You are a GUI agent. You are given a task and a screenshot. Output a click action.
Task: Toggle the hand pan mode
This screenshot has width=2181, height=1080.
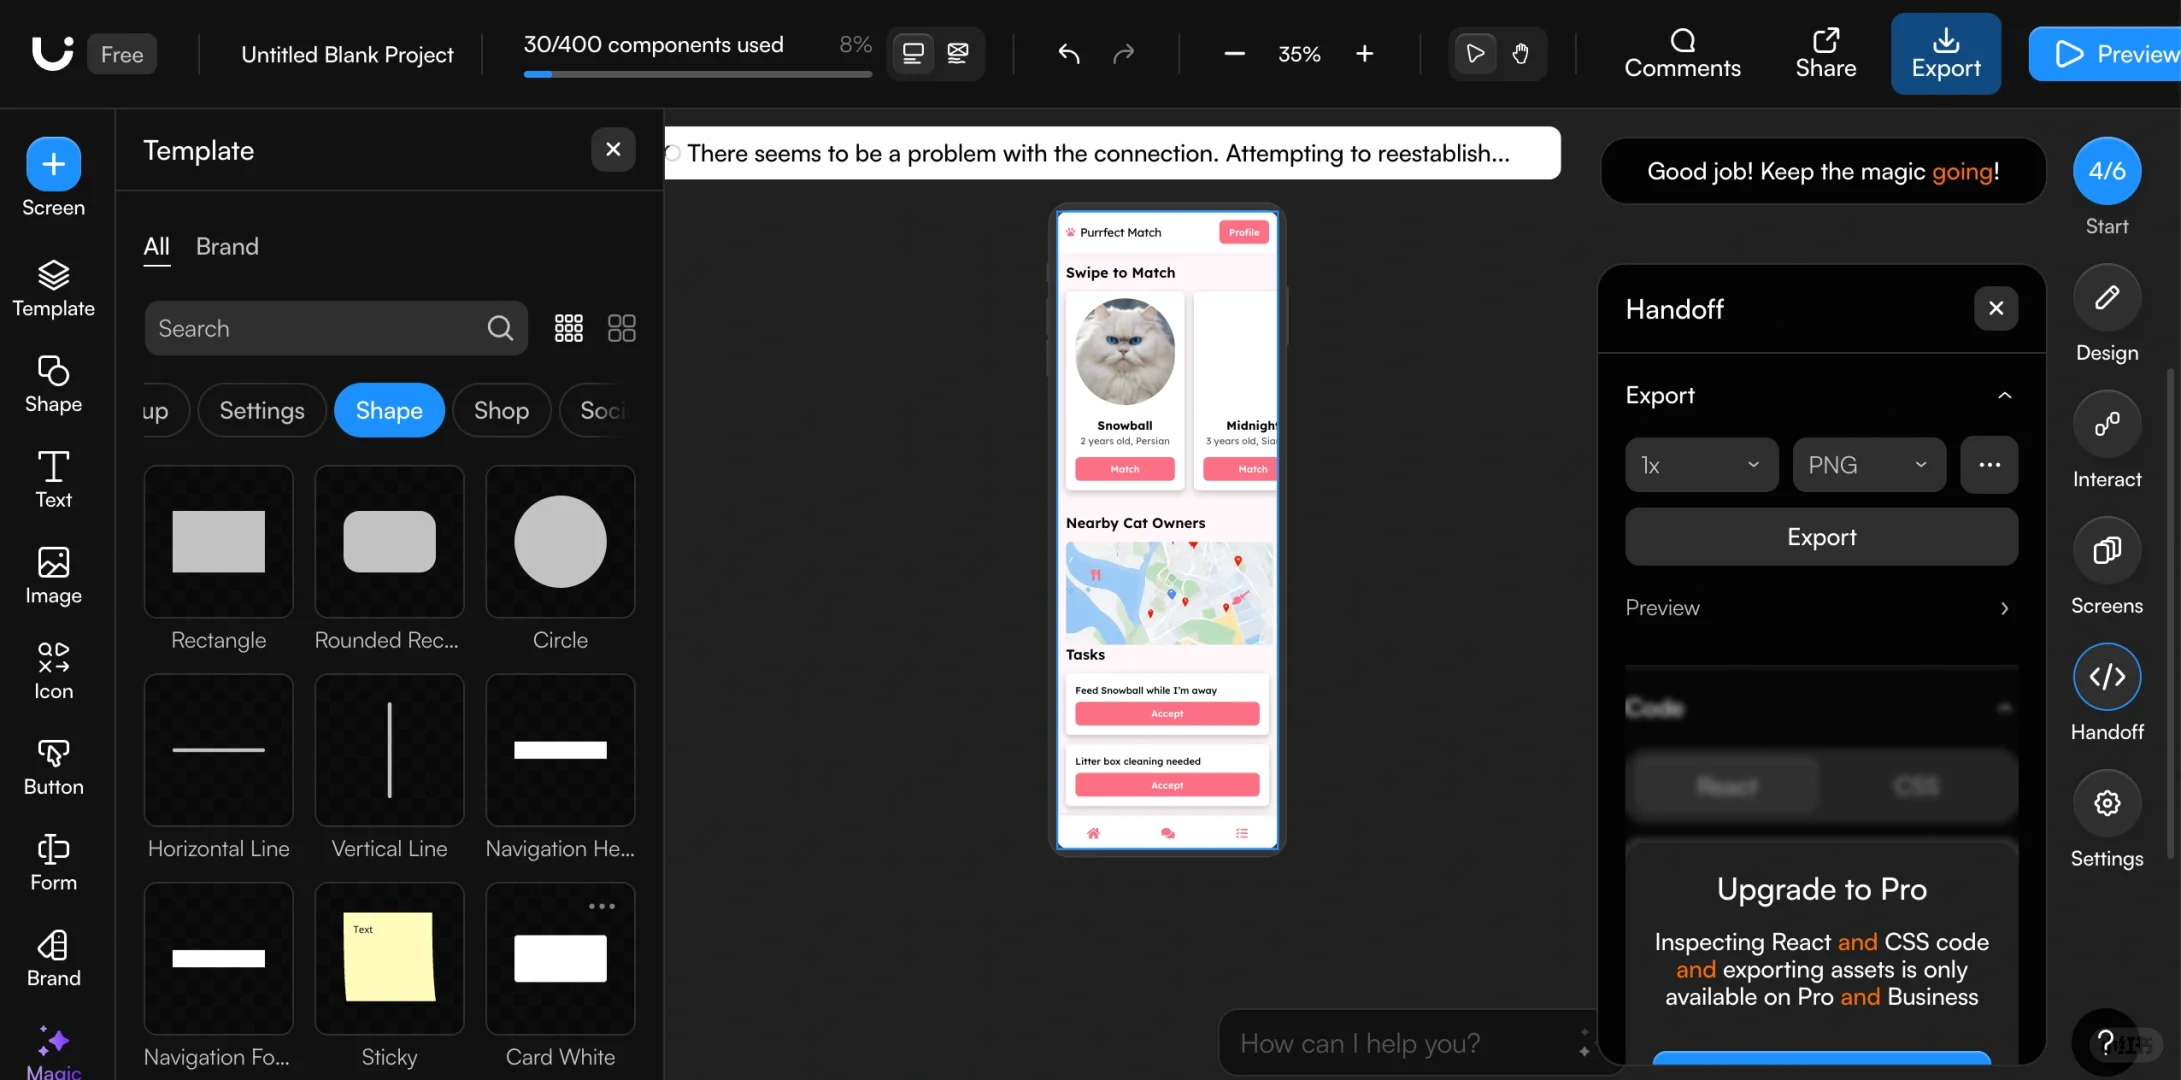(x=1520, y=53)
